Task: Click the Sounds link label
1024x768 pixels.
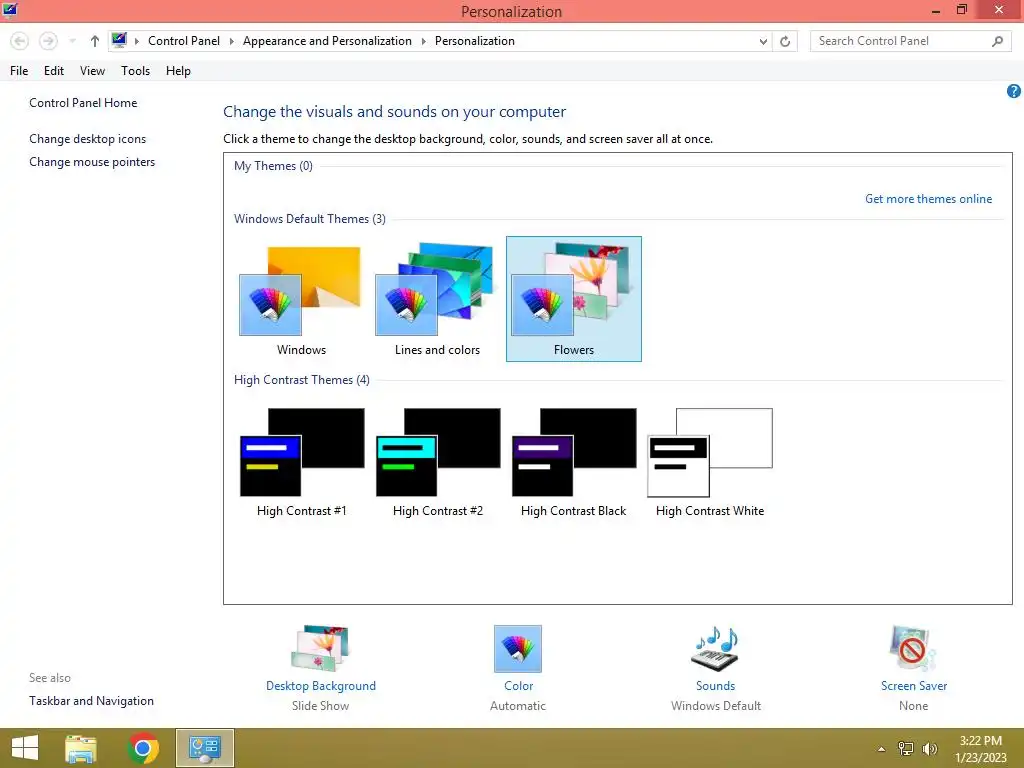Action: pos(715,686)
